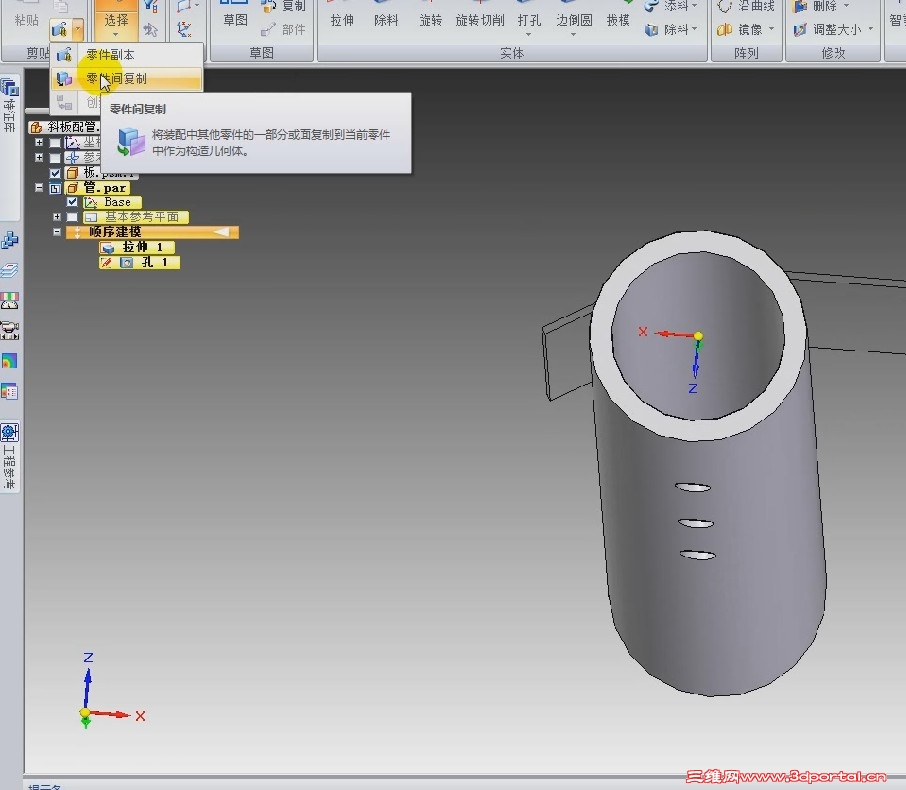
Task: Select the Base coordinate system item
Action: point(112,202)
